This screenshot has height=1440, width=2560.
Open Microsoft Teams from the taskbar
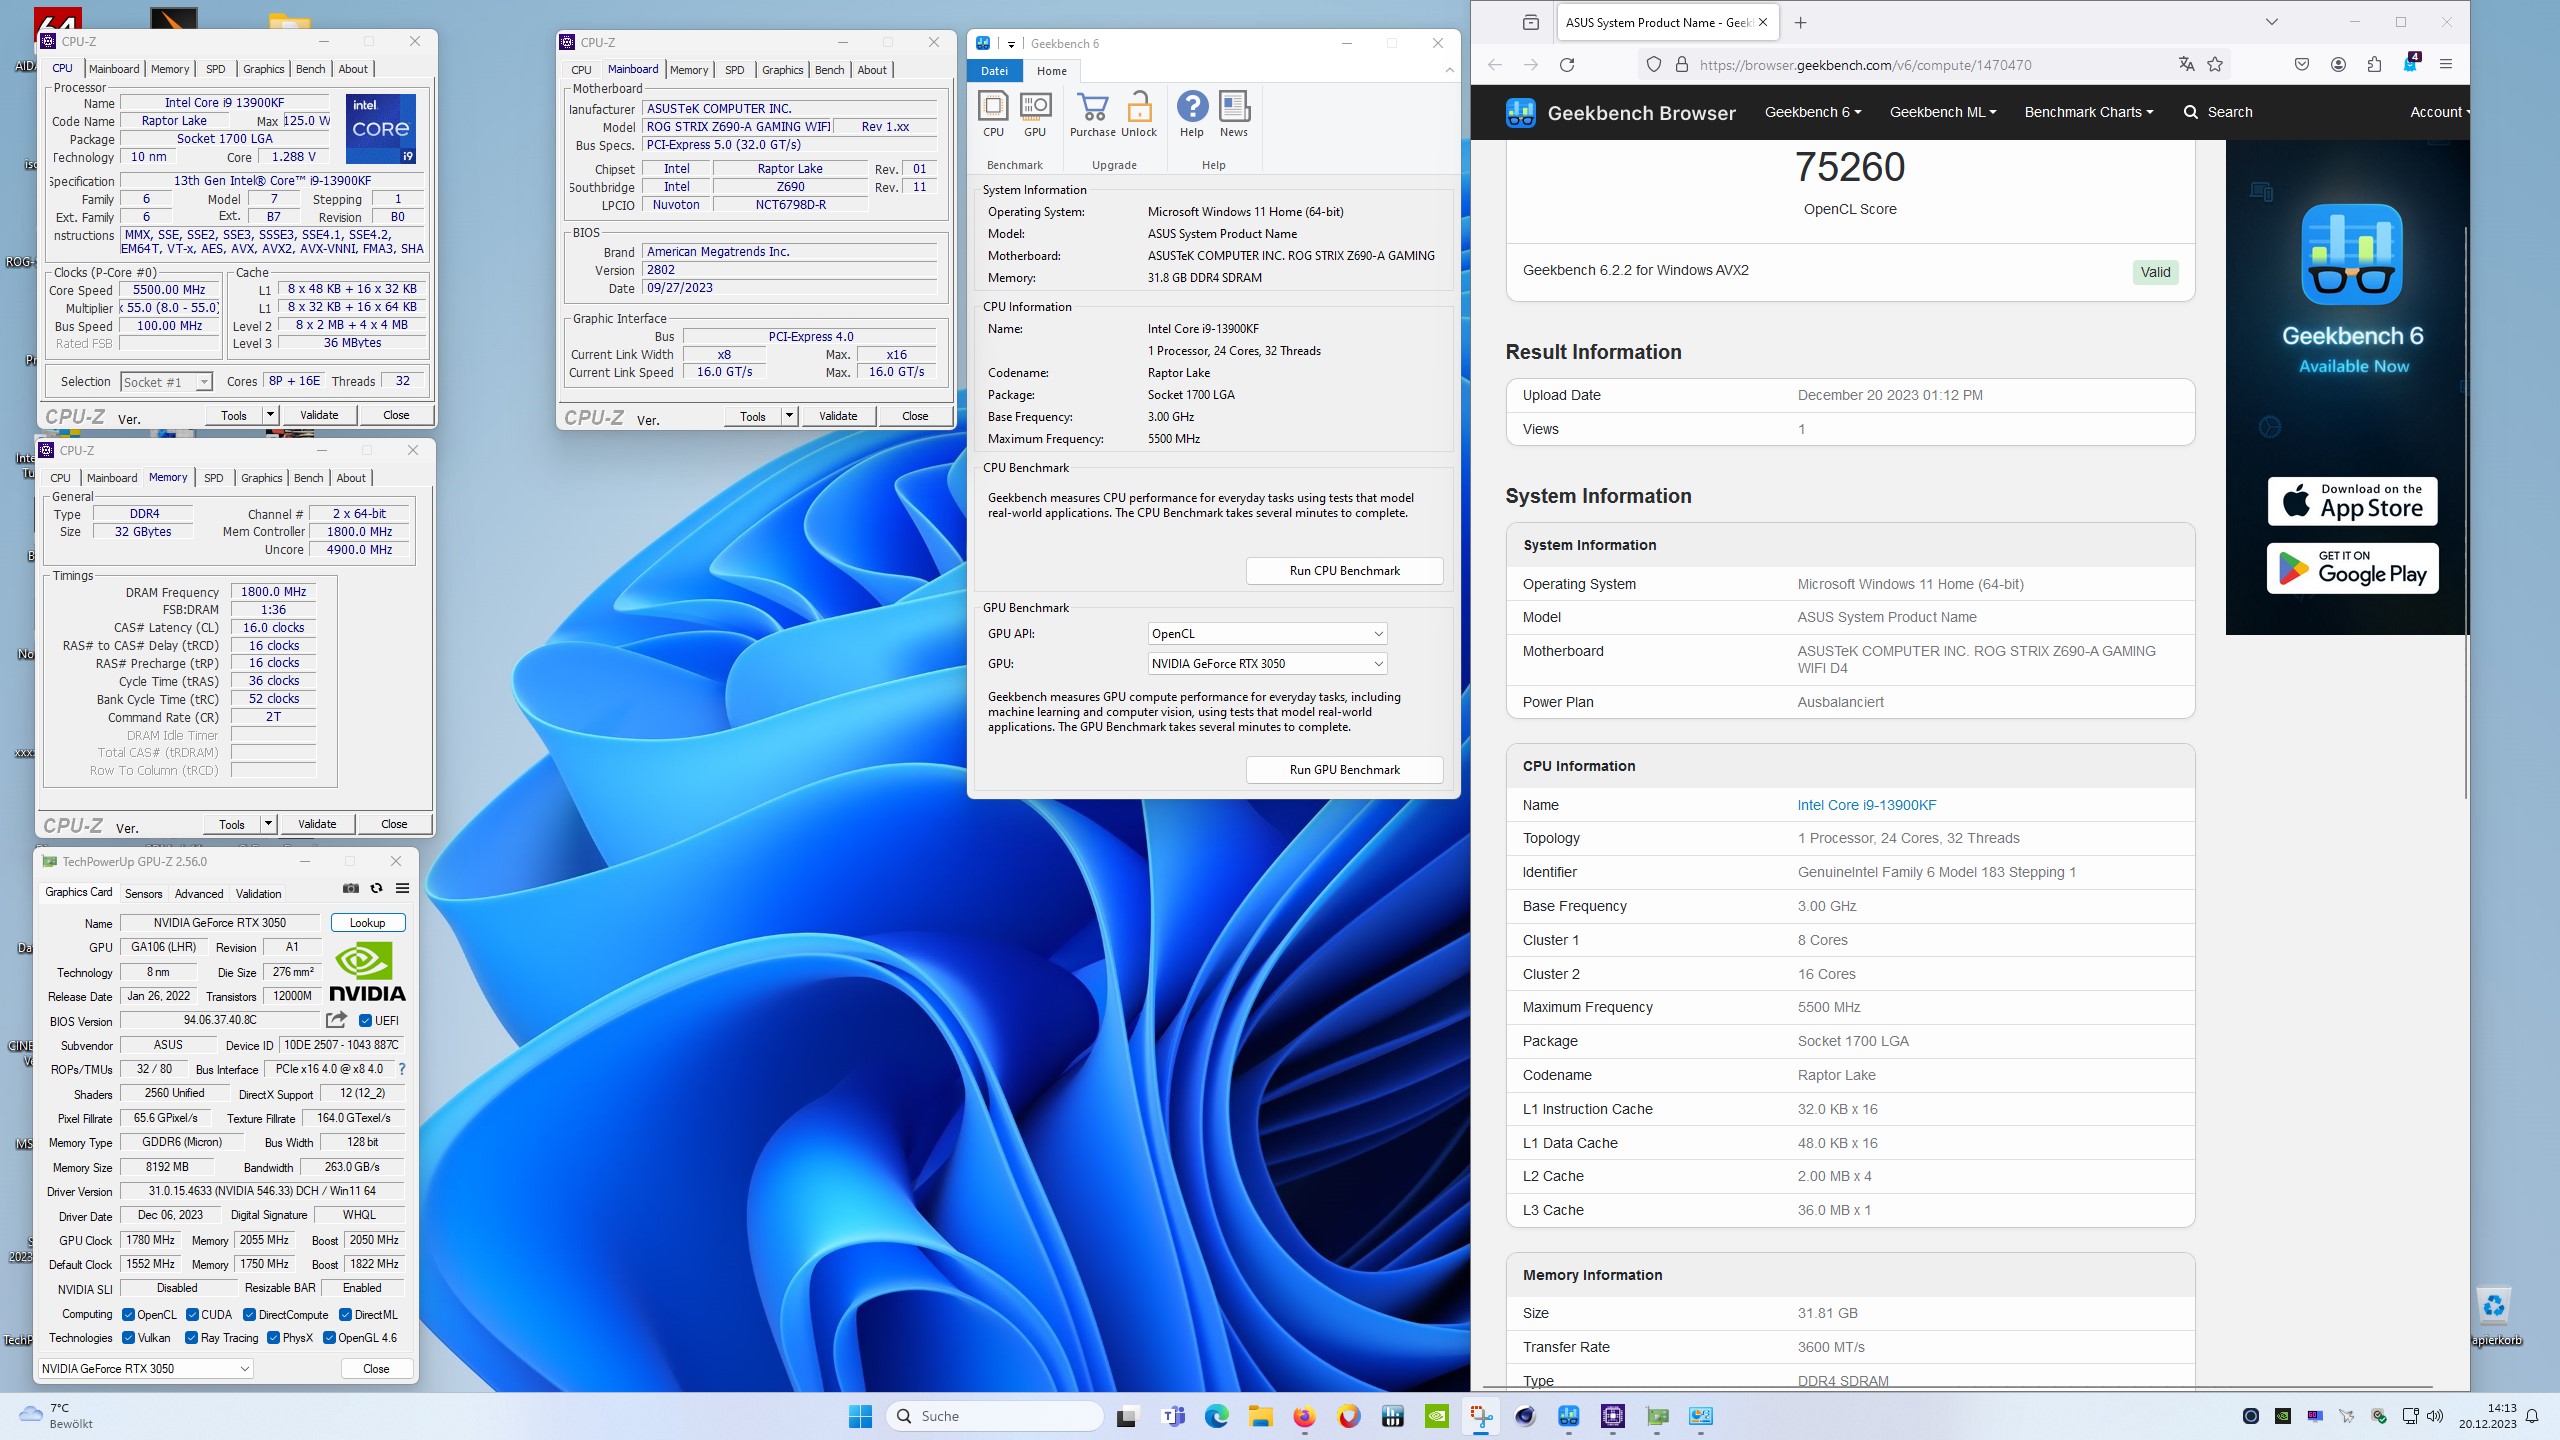[1172, 1416]
